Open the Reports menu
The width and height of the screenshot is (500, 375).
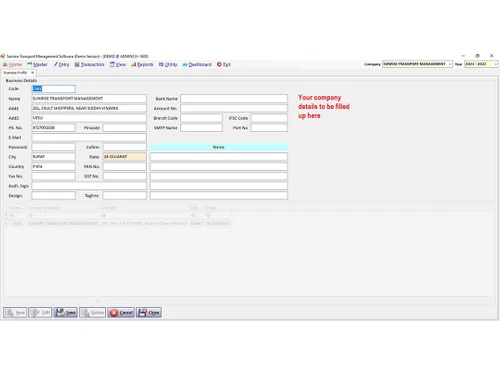point(142,64)
